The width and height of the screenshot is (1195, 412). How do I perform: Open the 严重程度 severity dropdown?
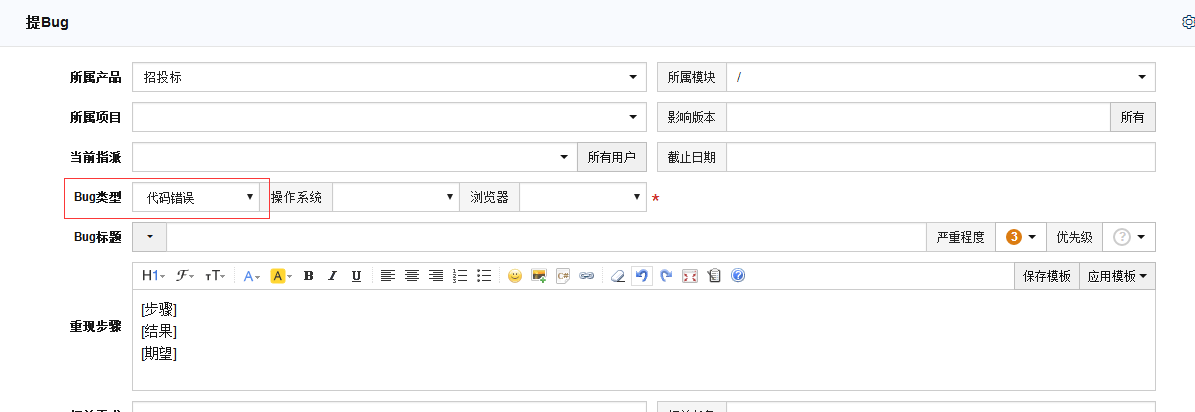pos(1020,238)
